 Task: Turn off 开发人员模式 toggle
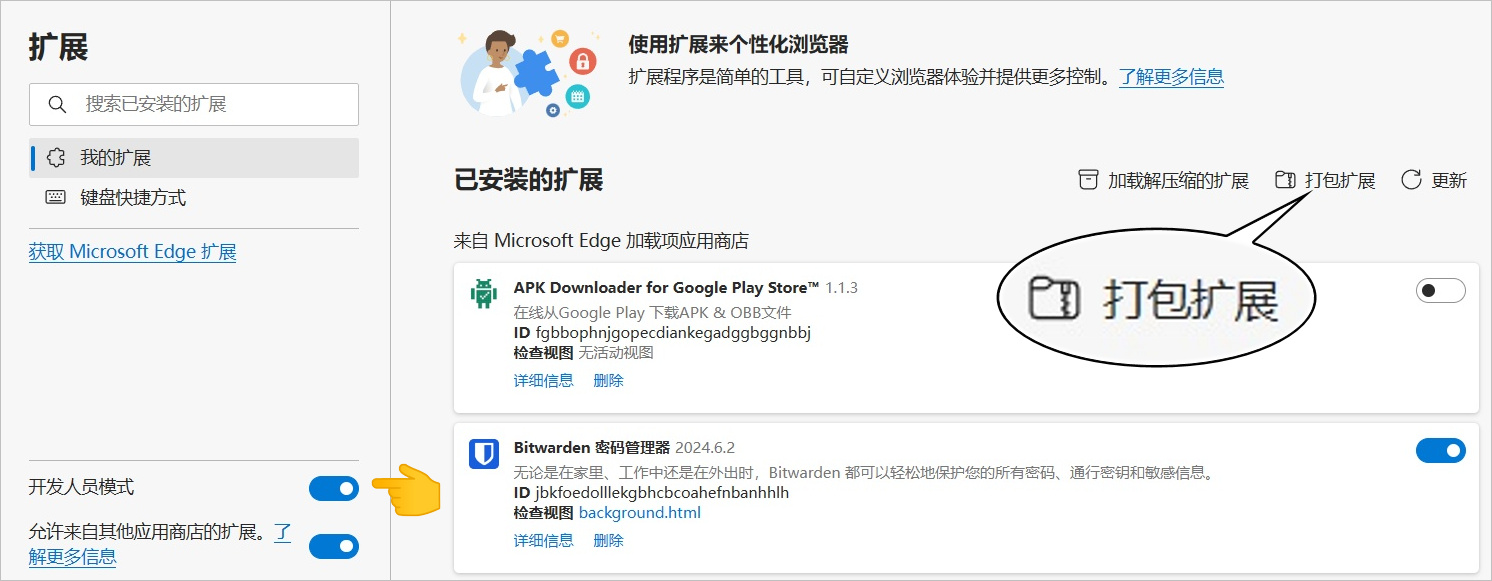pos(333,488)
